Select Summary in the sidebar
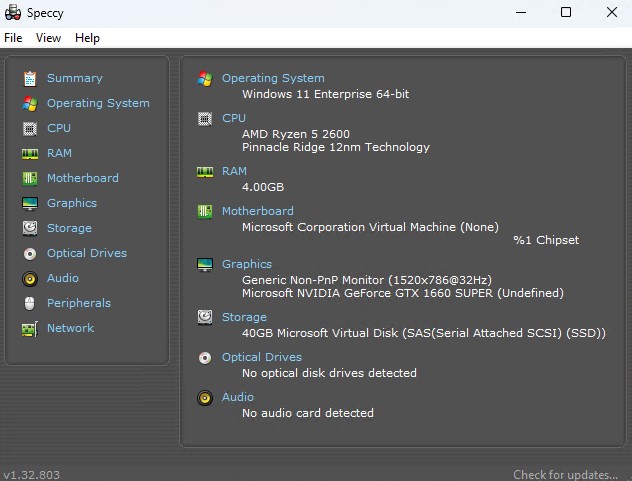 tap(75, 78)
